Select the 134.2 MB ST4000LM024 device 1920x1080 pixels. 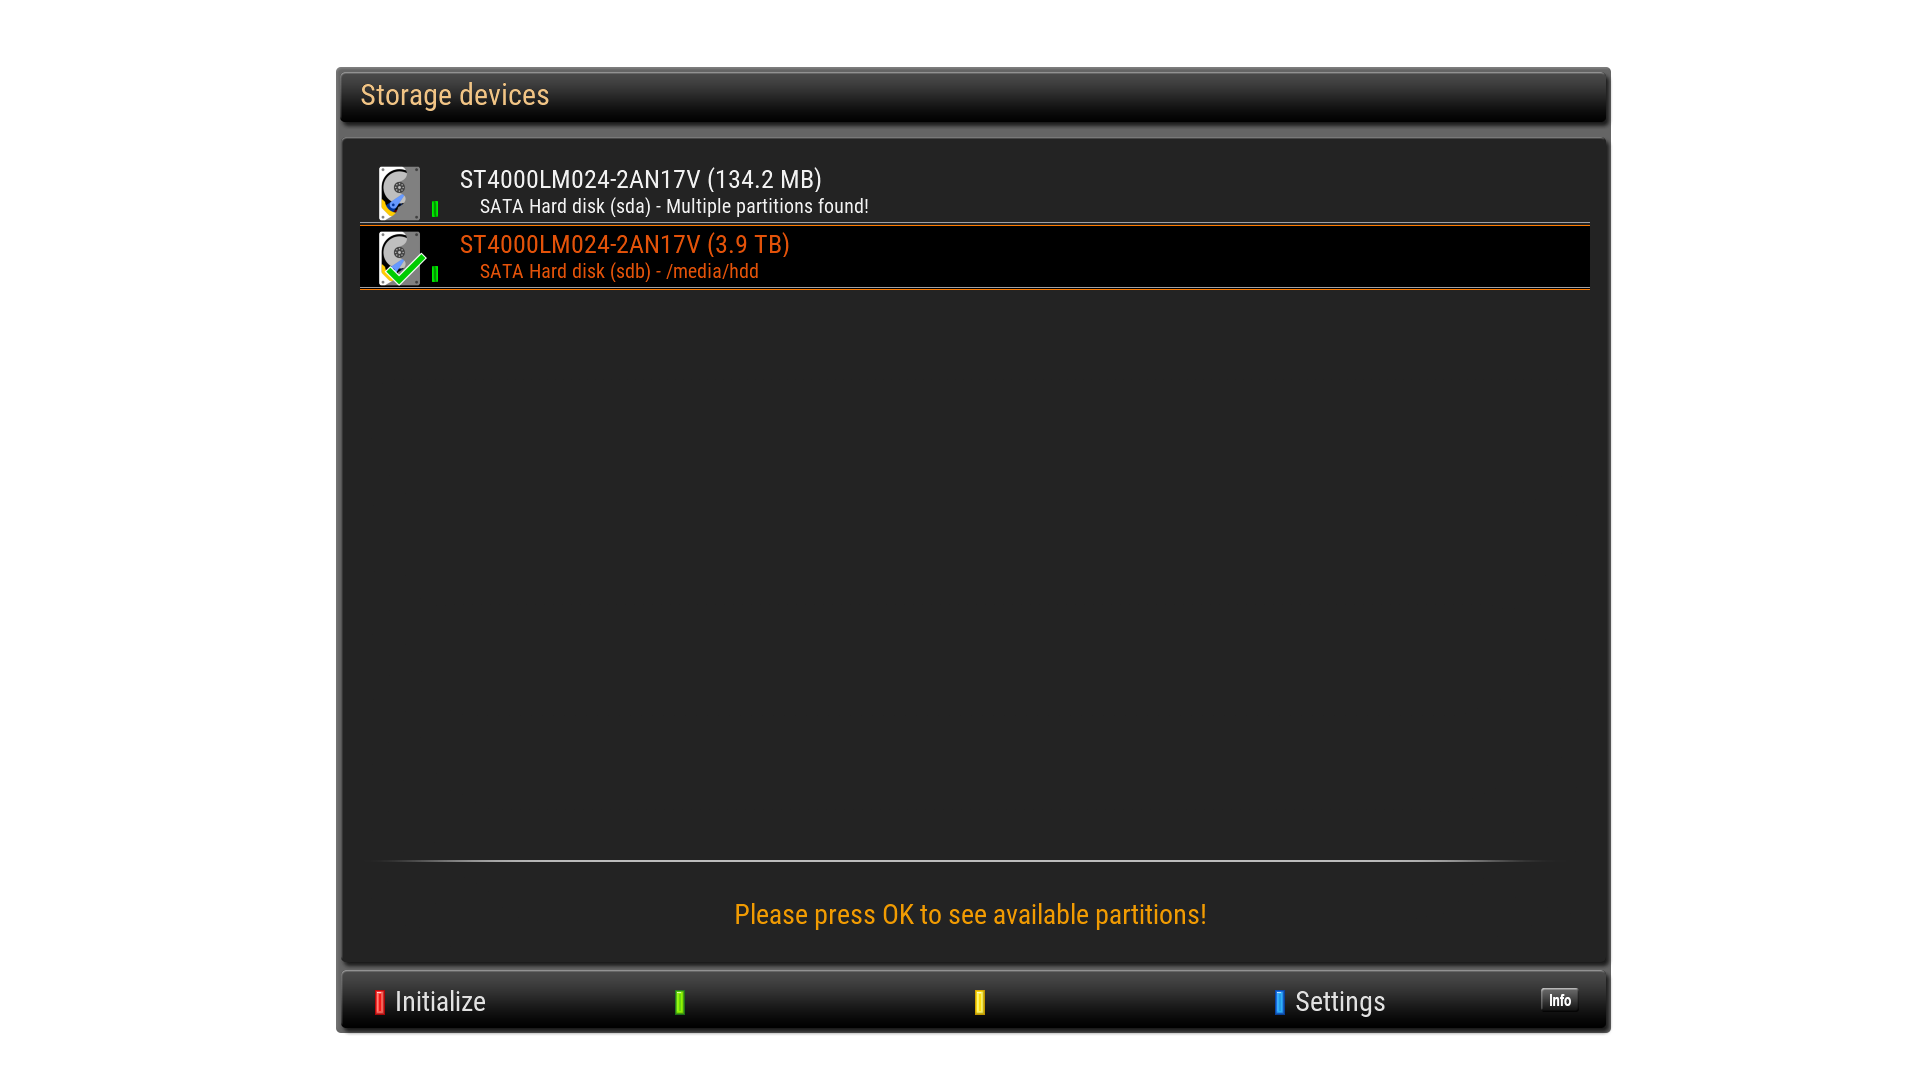(x=975, y=192)
